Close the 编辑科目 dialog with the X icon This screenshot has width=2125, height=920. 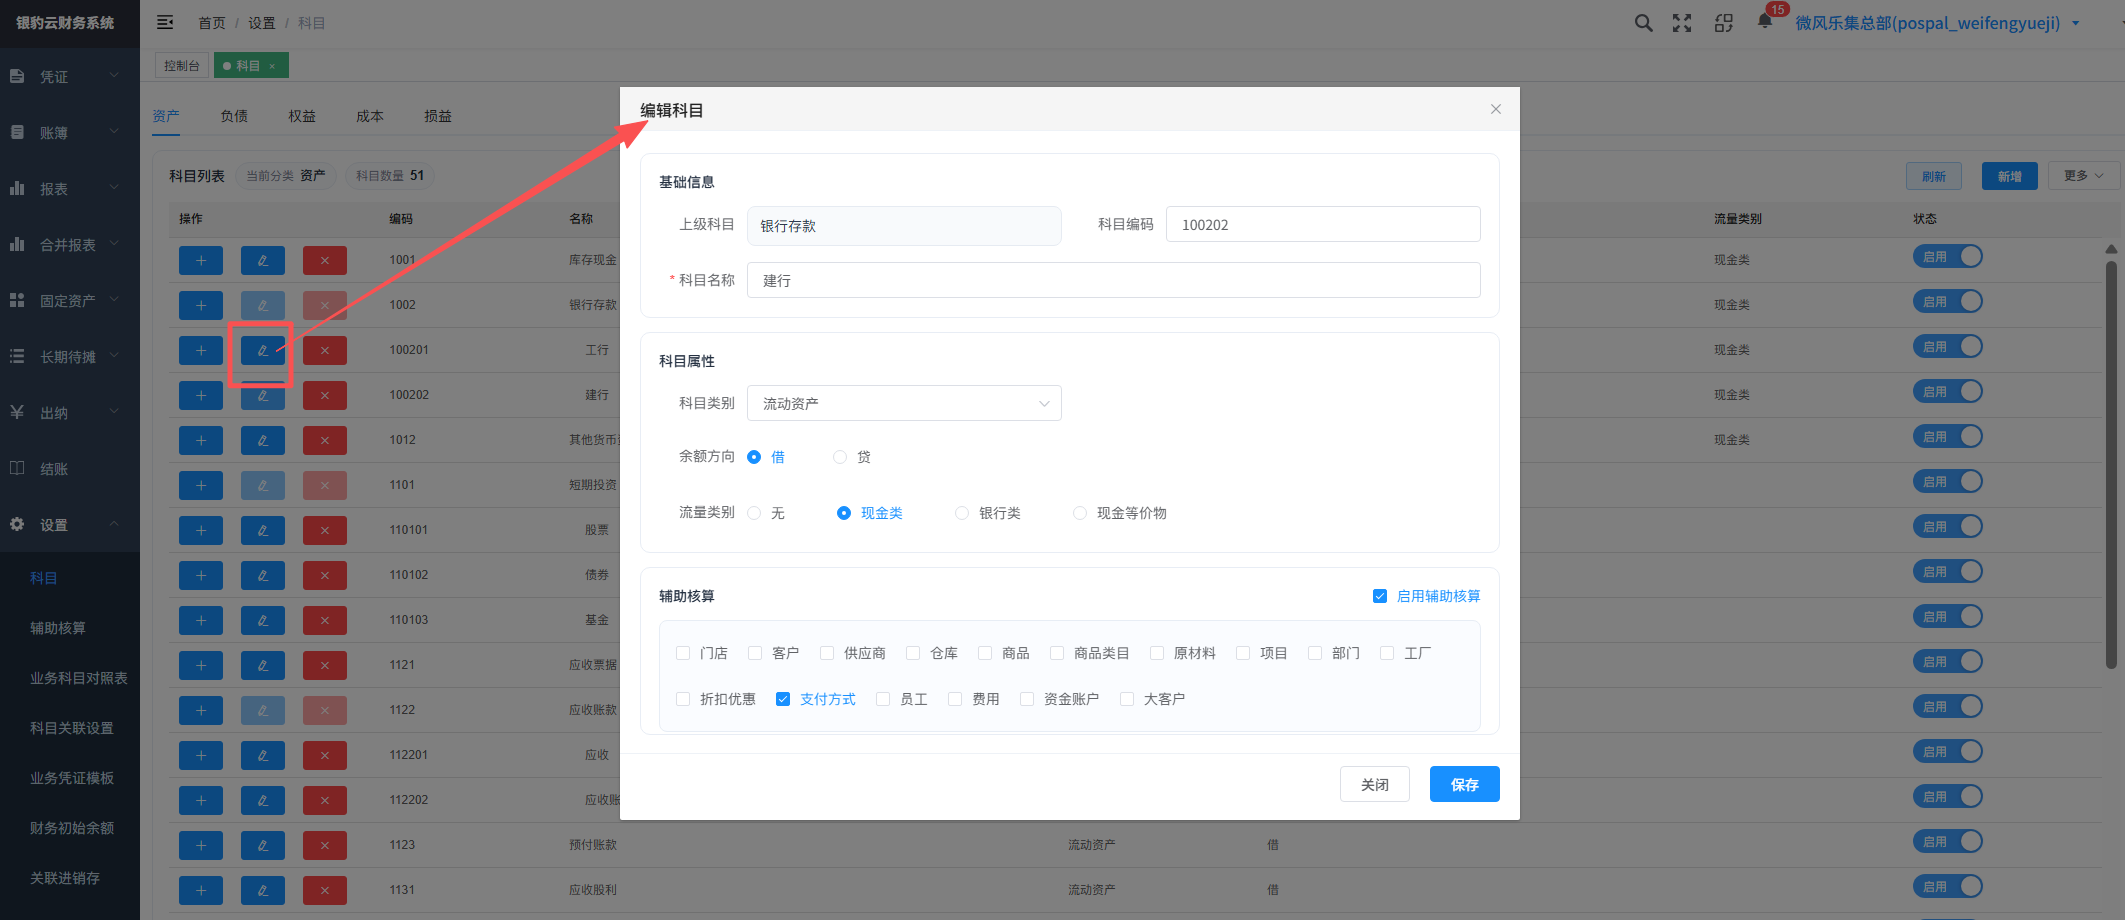1496,109
